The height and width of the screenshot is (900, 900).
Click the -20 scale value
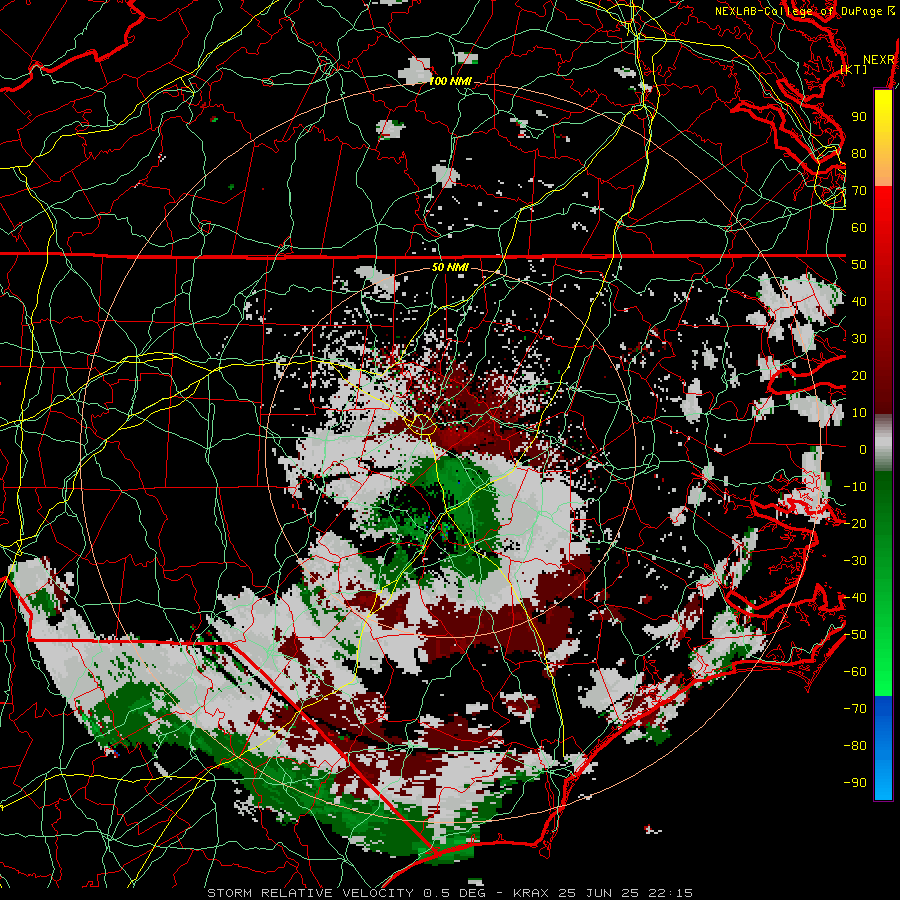pyautogui.click(x=855, y=523)
